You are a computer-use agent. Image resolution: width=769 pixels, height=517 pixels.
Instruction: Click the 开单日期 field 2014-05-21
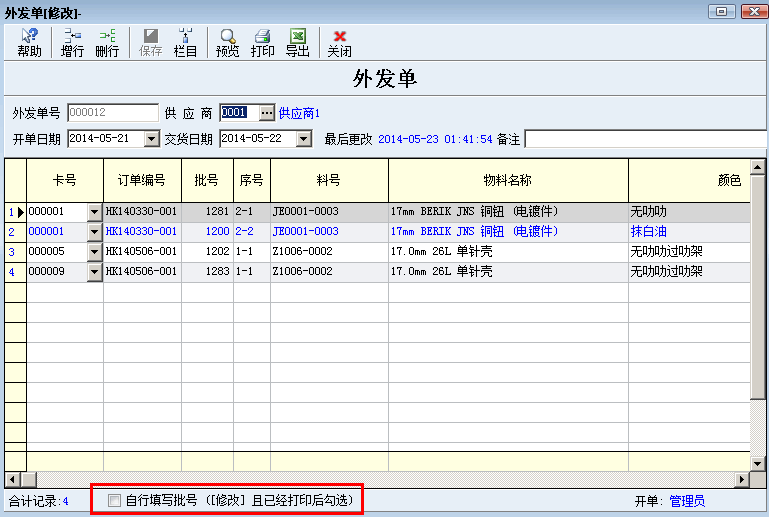click(x=106, y=139)
